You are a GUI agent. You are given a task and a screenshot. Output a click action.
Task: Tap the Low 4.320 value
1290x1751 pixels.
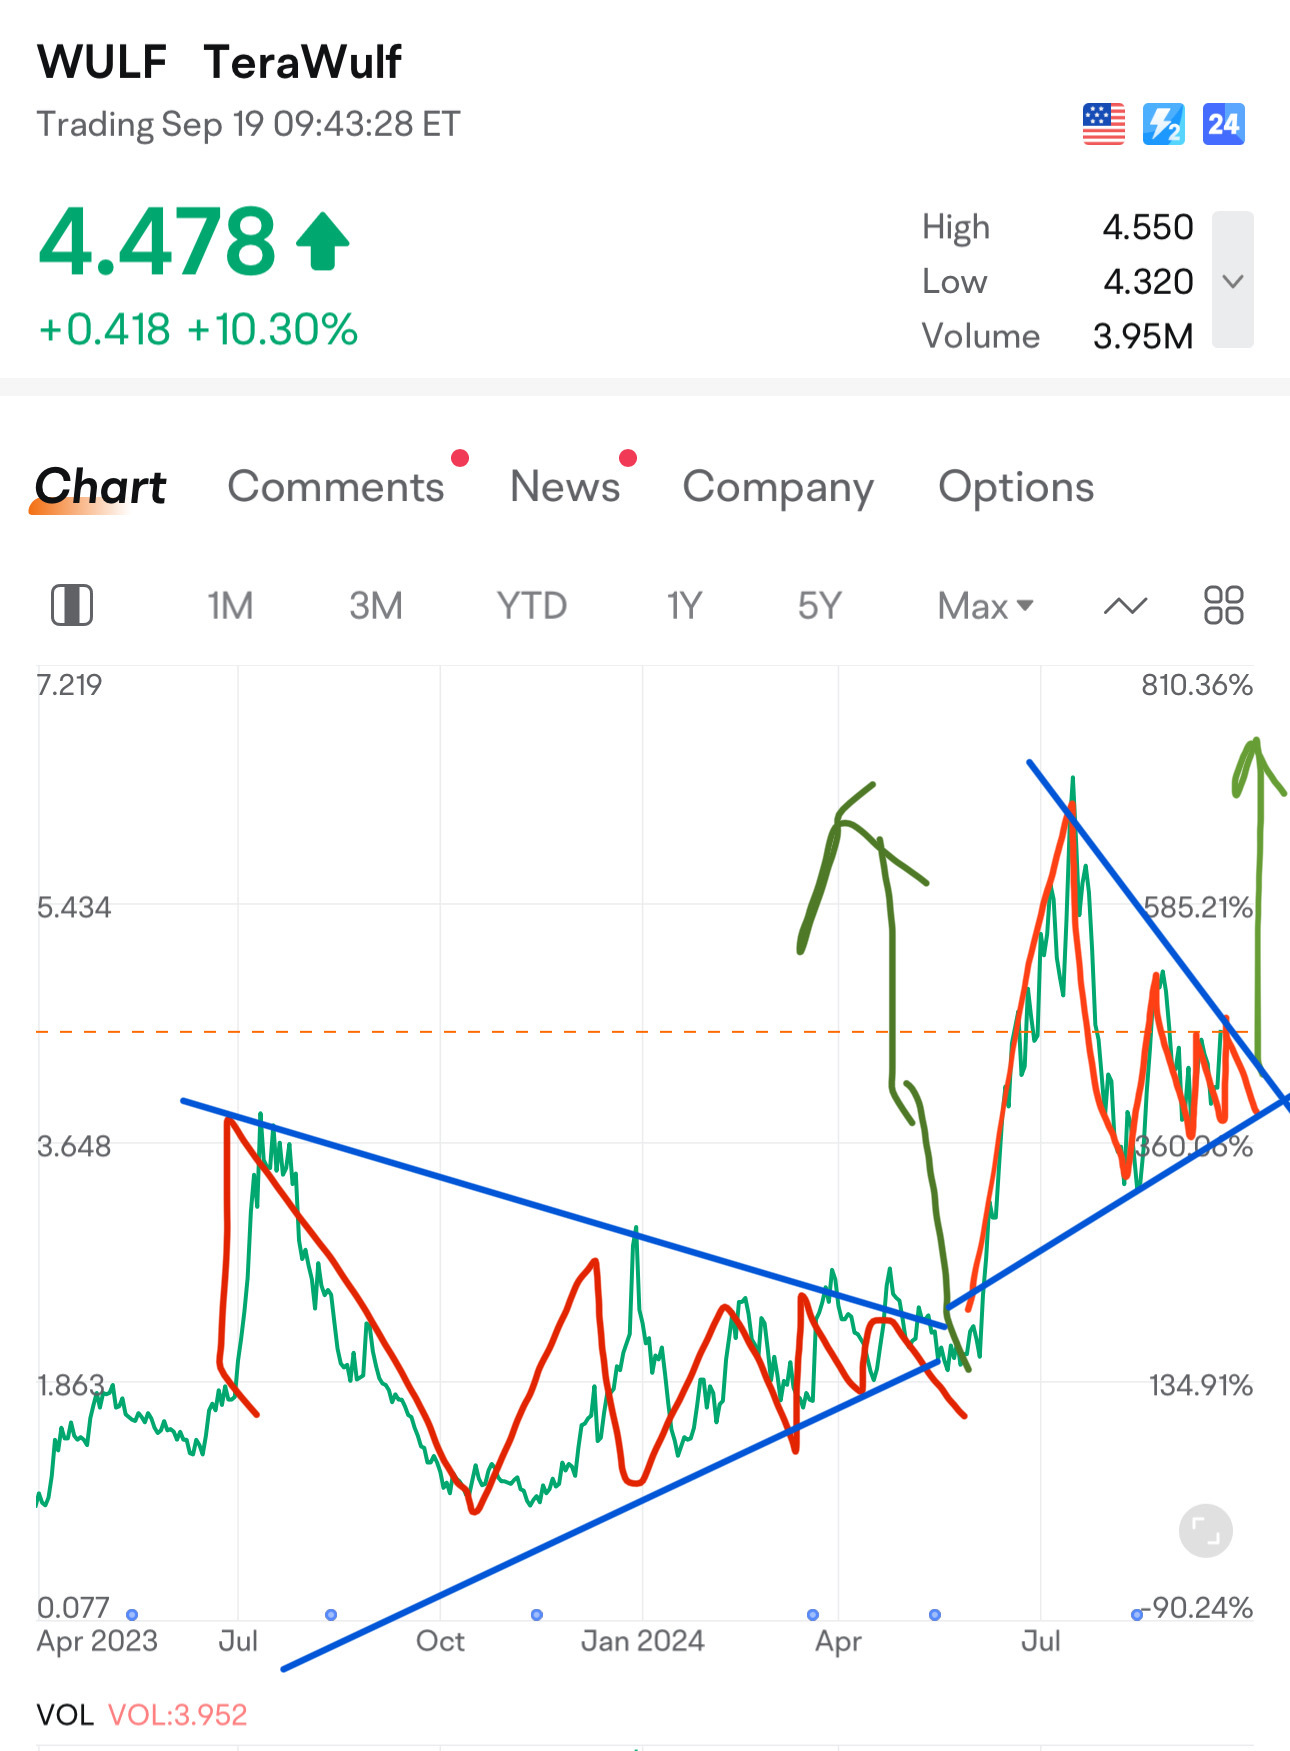1148,282
